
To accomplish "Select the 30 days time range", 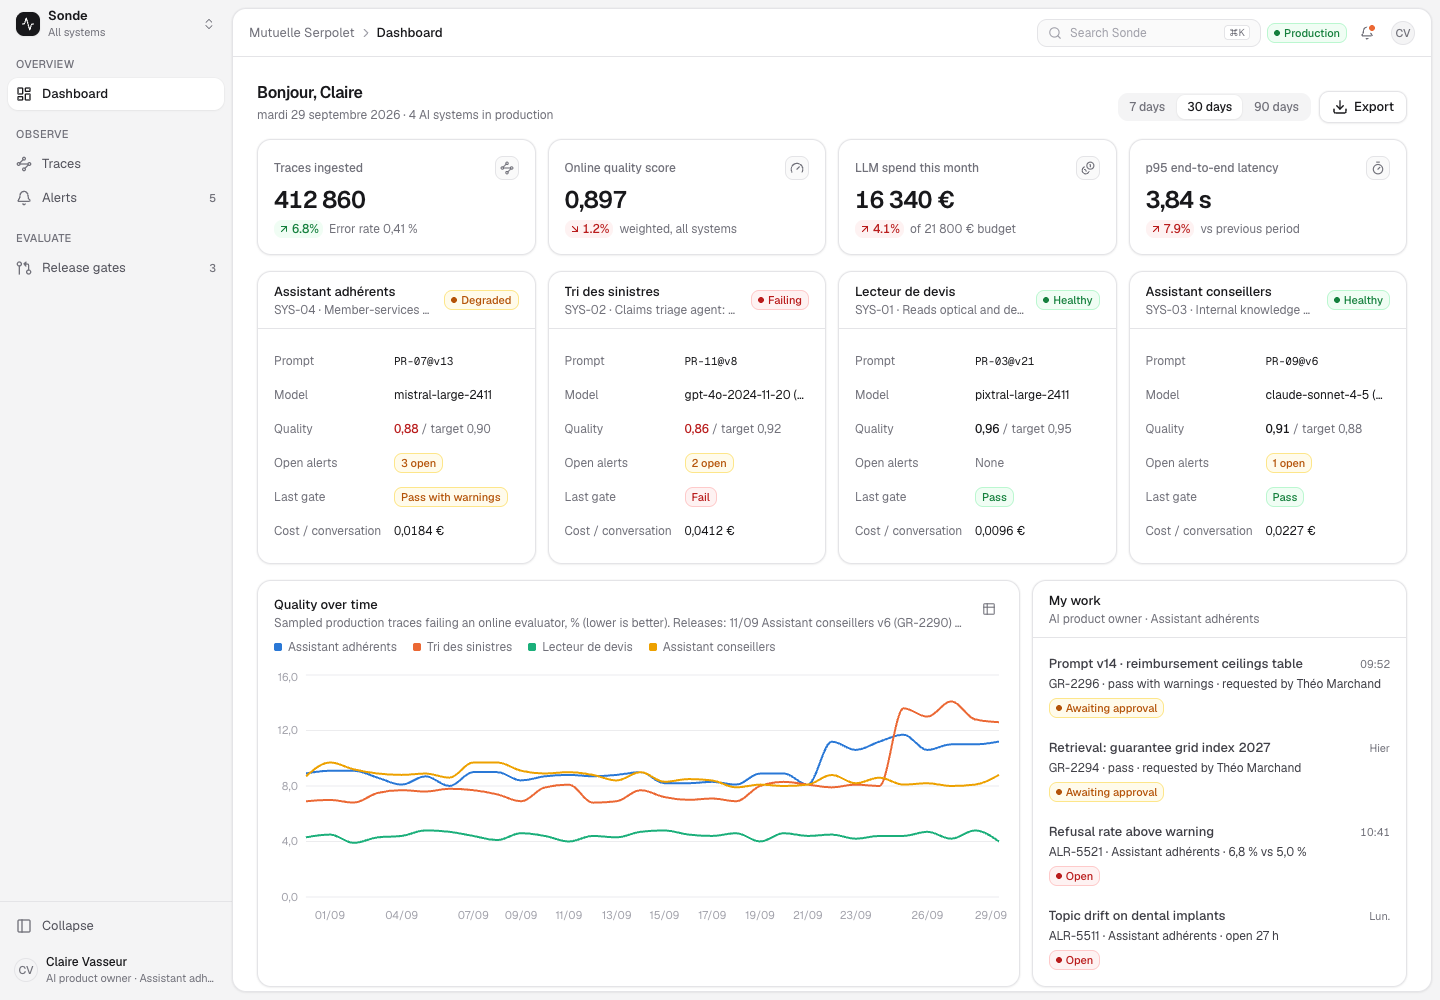I will (x=1209, y=107).
